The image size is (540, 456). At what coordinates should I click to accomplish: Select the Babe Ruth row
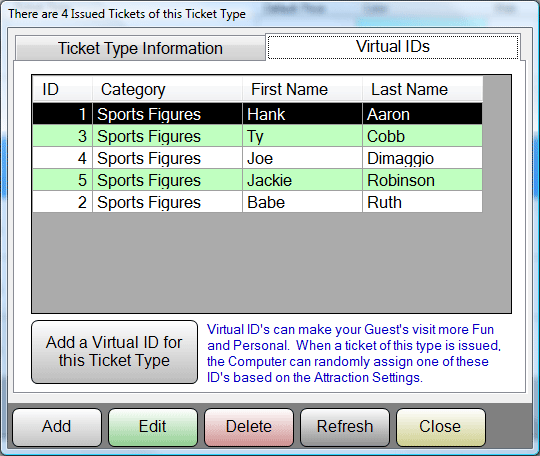258,202
